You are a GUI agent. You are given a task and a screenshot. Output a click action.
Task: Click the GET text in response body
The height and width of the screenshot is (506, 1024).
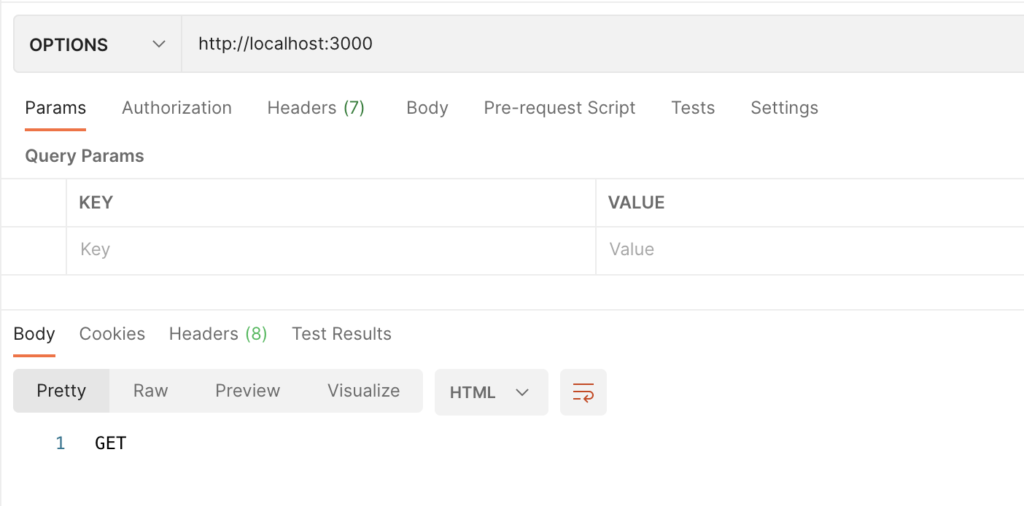click(110, 444)
